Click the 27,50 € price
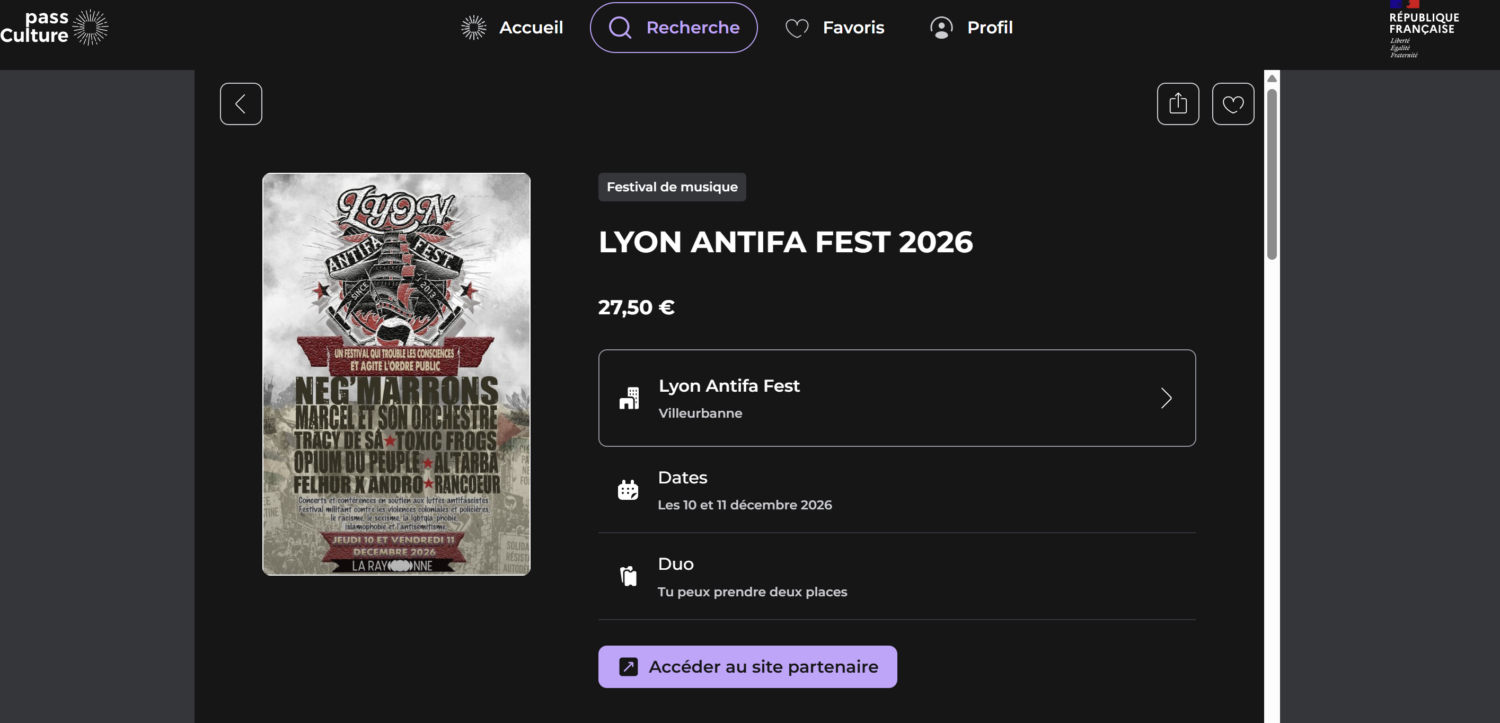This screenshot has height=723, width=1500. [636, 307]
